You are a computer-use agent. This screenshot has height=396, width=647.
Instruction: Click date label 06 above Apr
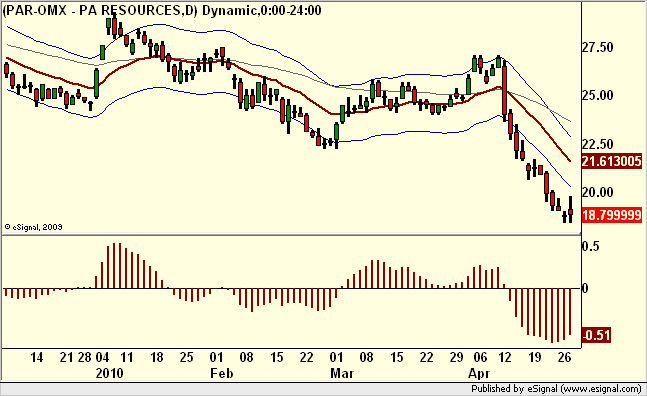480,357
